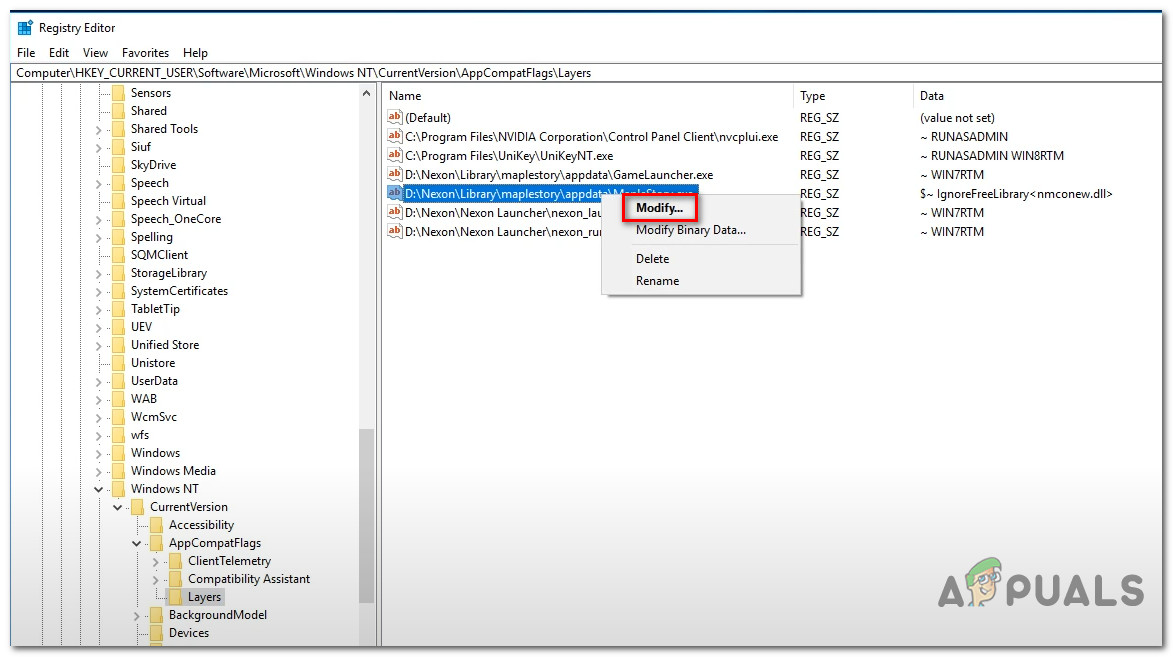Click the GameLauncher.exe value's ab icon
Image resolution: width=1173 pixels, height=657 pixels.
(x=394, y=174)
